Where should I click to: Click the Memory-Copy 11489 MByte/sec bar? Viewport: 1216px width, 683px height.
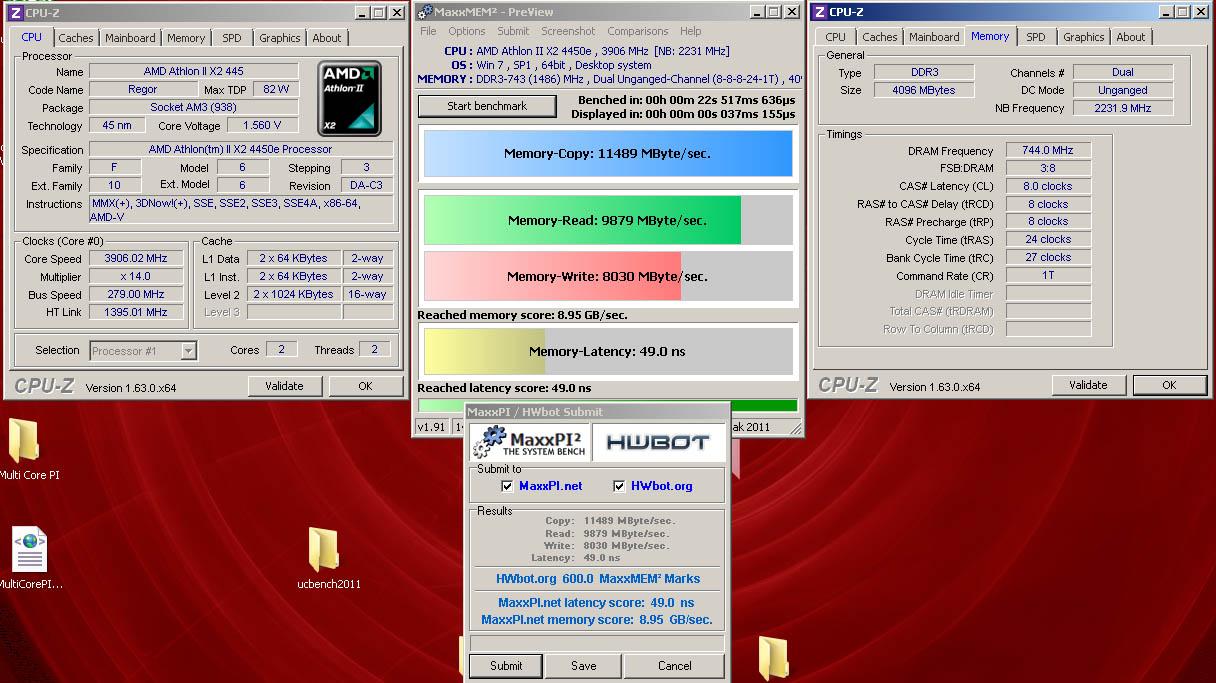pos(608,154)
